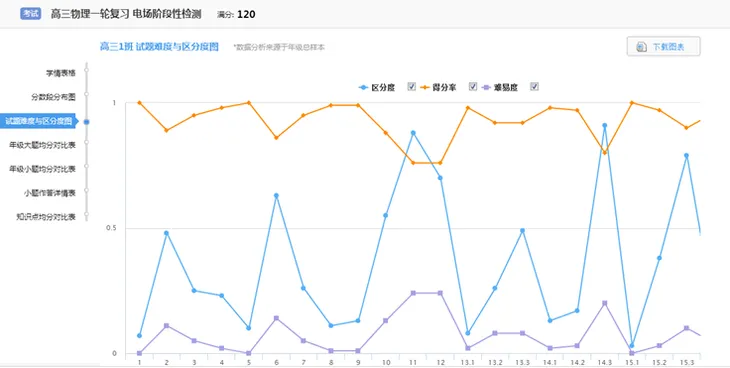Image resolution: width=730 pixels, height=368 pixels.
Task: Click the 得分率 legend label
Action: [x=445, y=87]
